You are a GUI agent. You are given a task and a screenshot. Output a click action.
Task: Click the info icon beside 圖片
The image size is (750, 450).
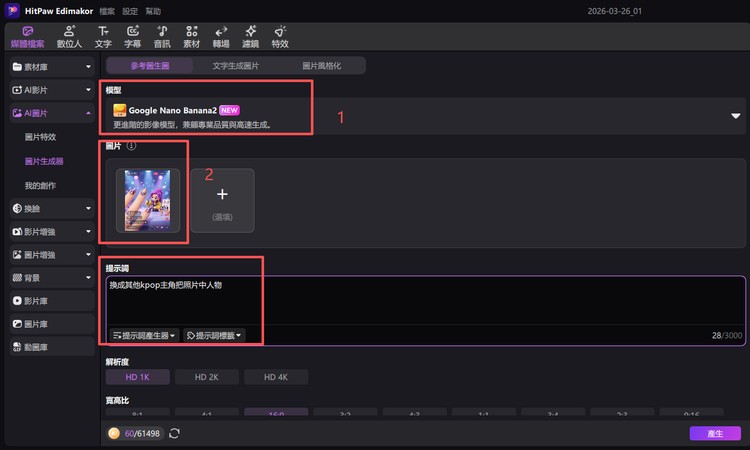click(x=131, y=146)
